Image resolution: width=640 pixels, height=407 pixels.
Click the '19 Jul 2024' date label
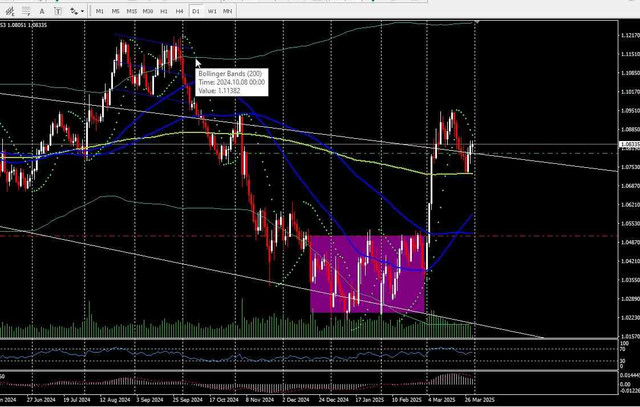click(x=76, y=400)
